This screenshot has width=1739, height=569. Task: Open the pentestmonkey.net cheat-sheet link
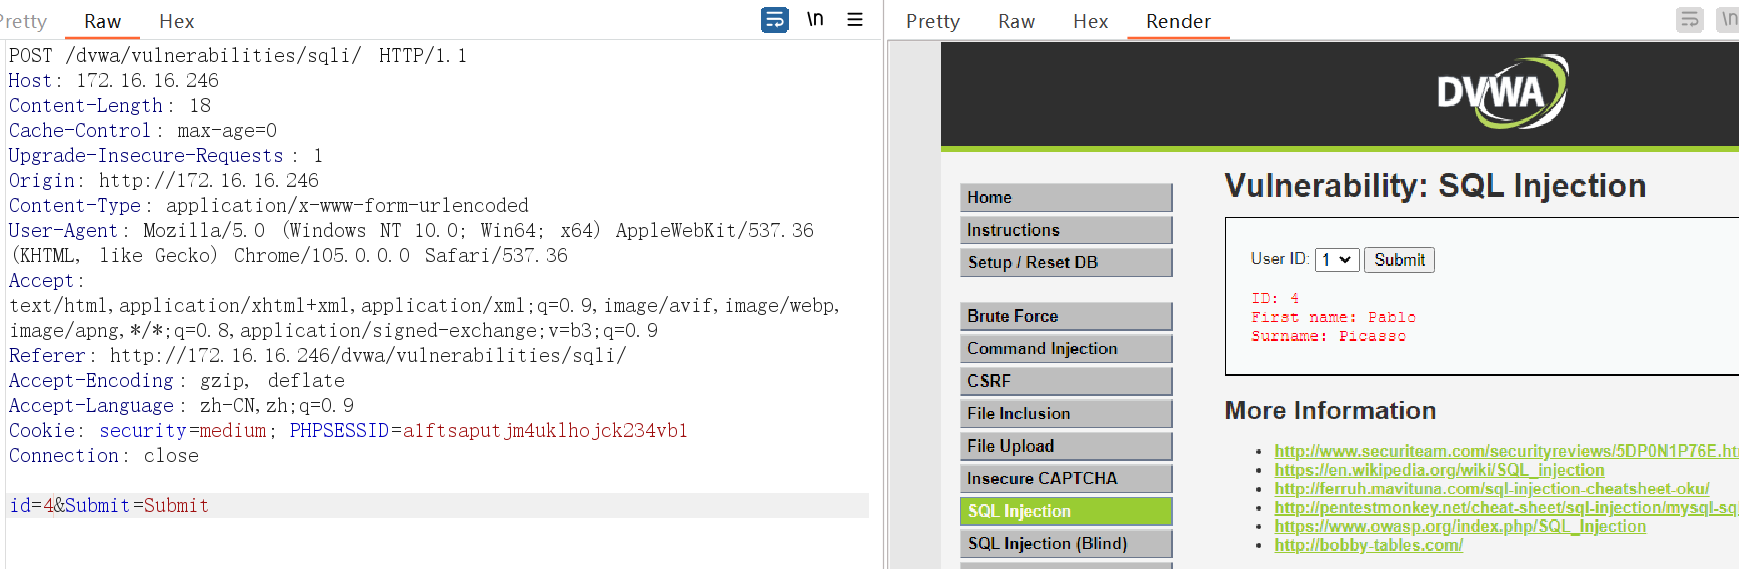[1506, 508]
